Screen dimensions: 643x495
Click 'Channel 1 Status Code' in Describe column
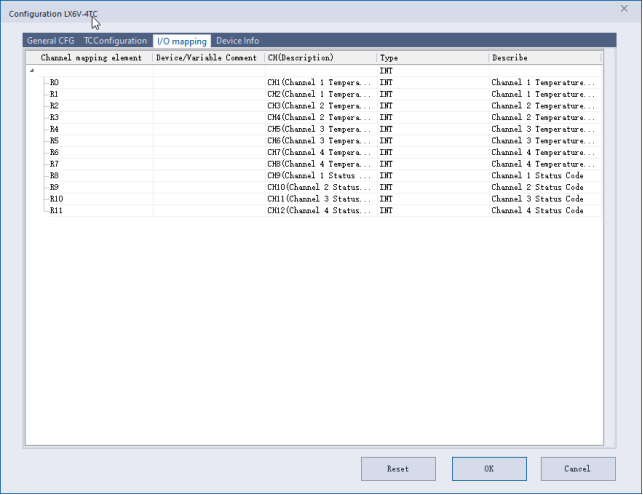537,176
